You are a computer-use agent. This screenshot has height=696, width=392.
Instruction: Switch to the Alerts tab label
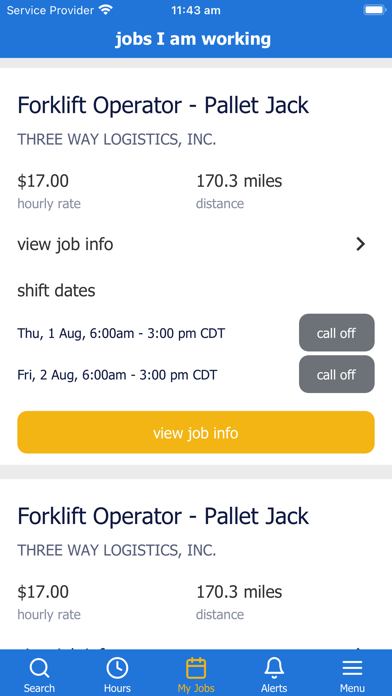point(274,688)
